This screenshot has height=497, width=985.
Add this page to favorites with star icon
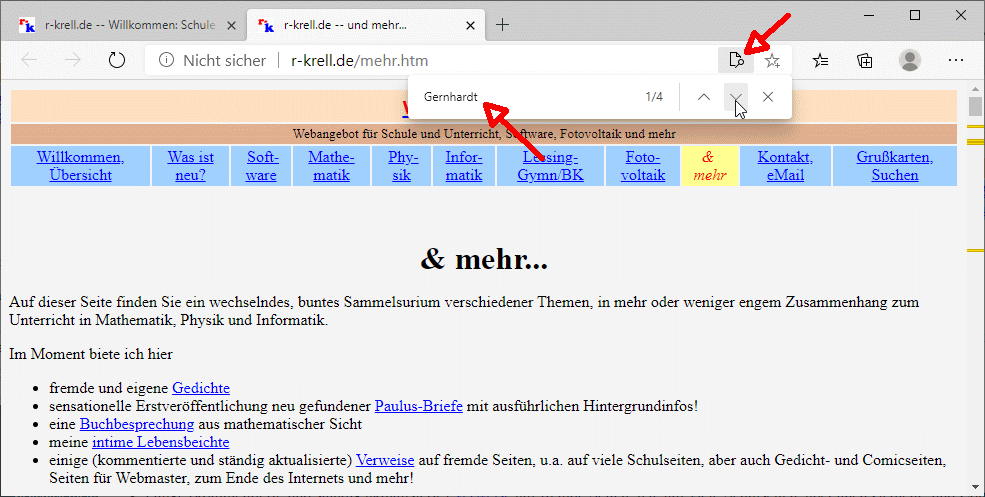(772, 60)
